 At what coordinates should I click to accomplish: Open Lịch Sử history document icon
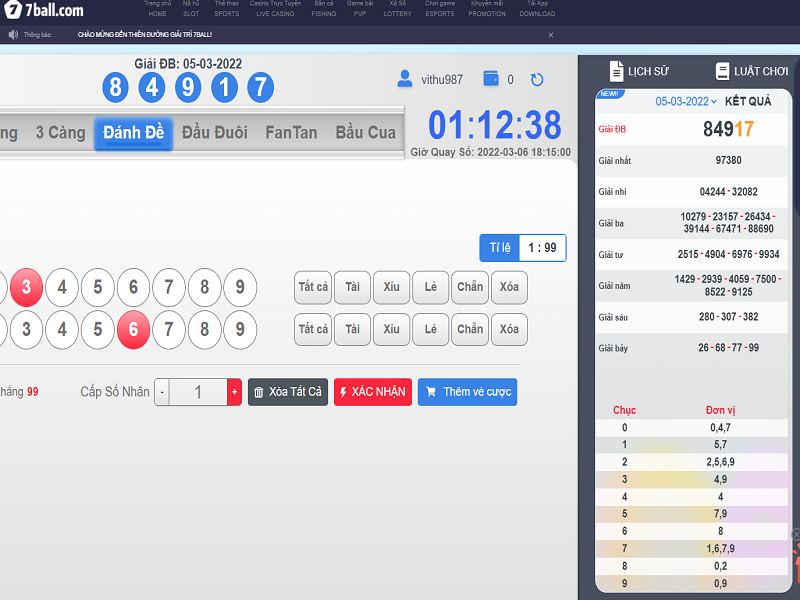coord(617,71)
